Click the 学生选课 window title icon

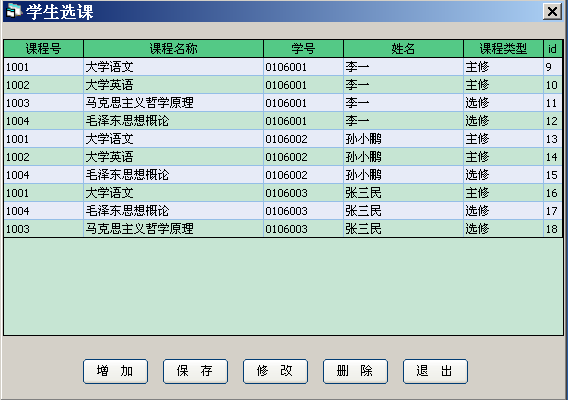tap(14, 11)
